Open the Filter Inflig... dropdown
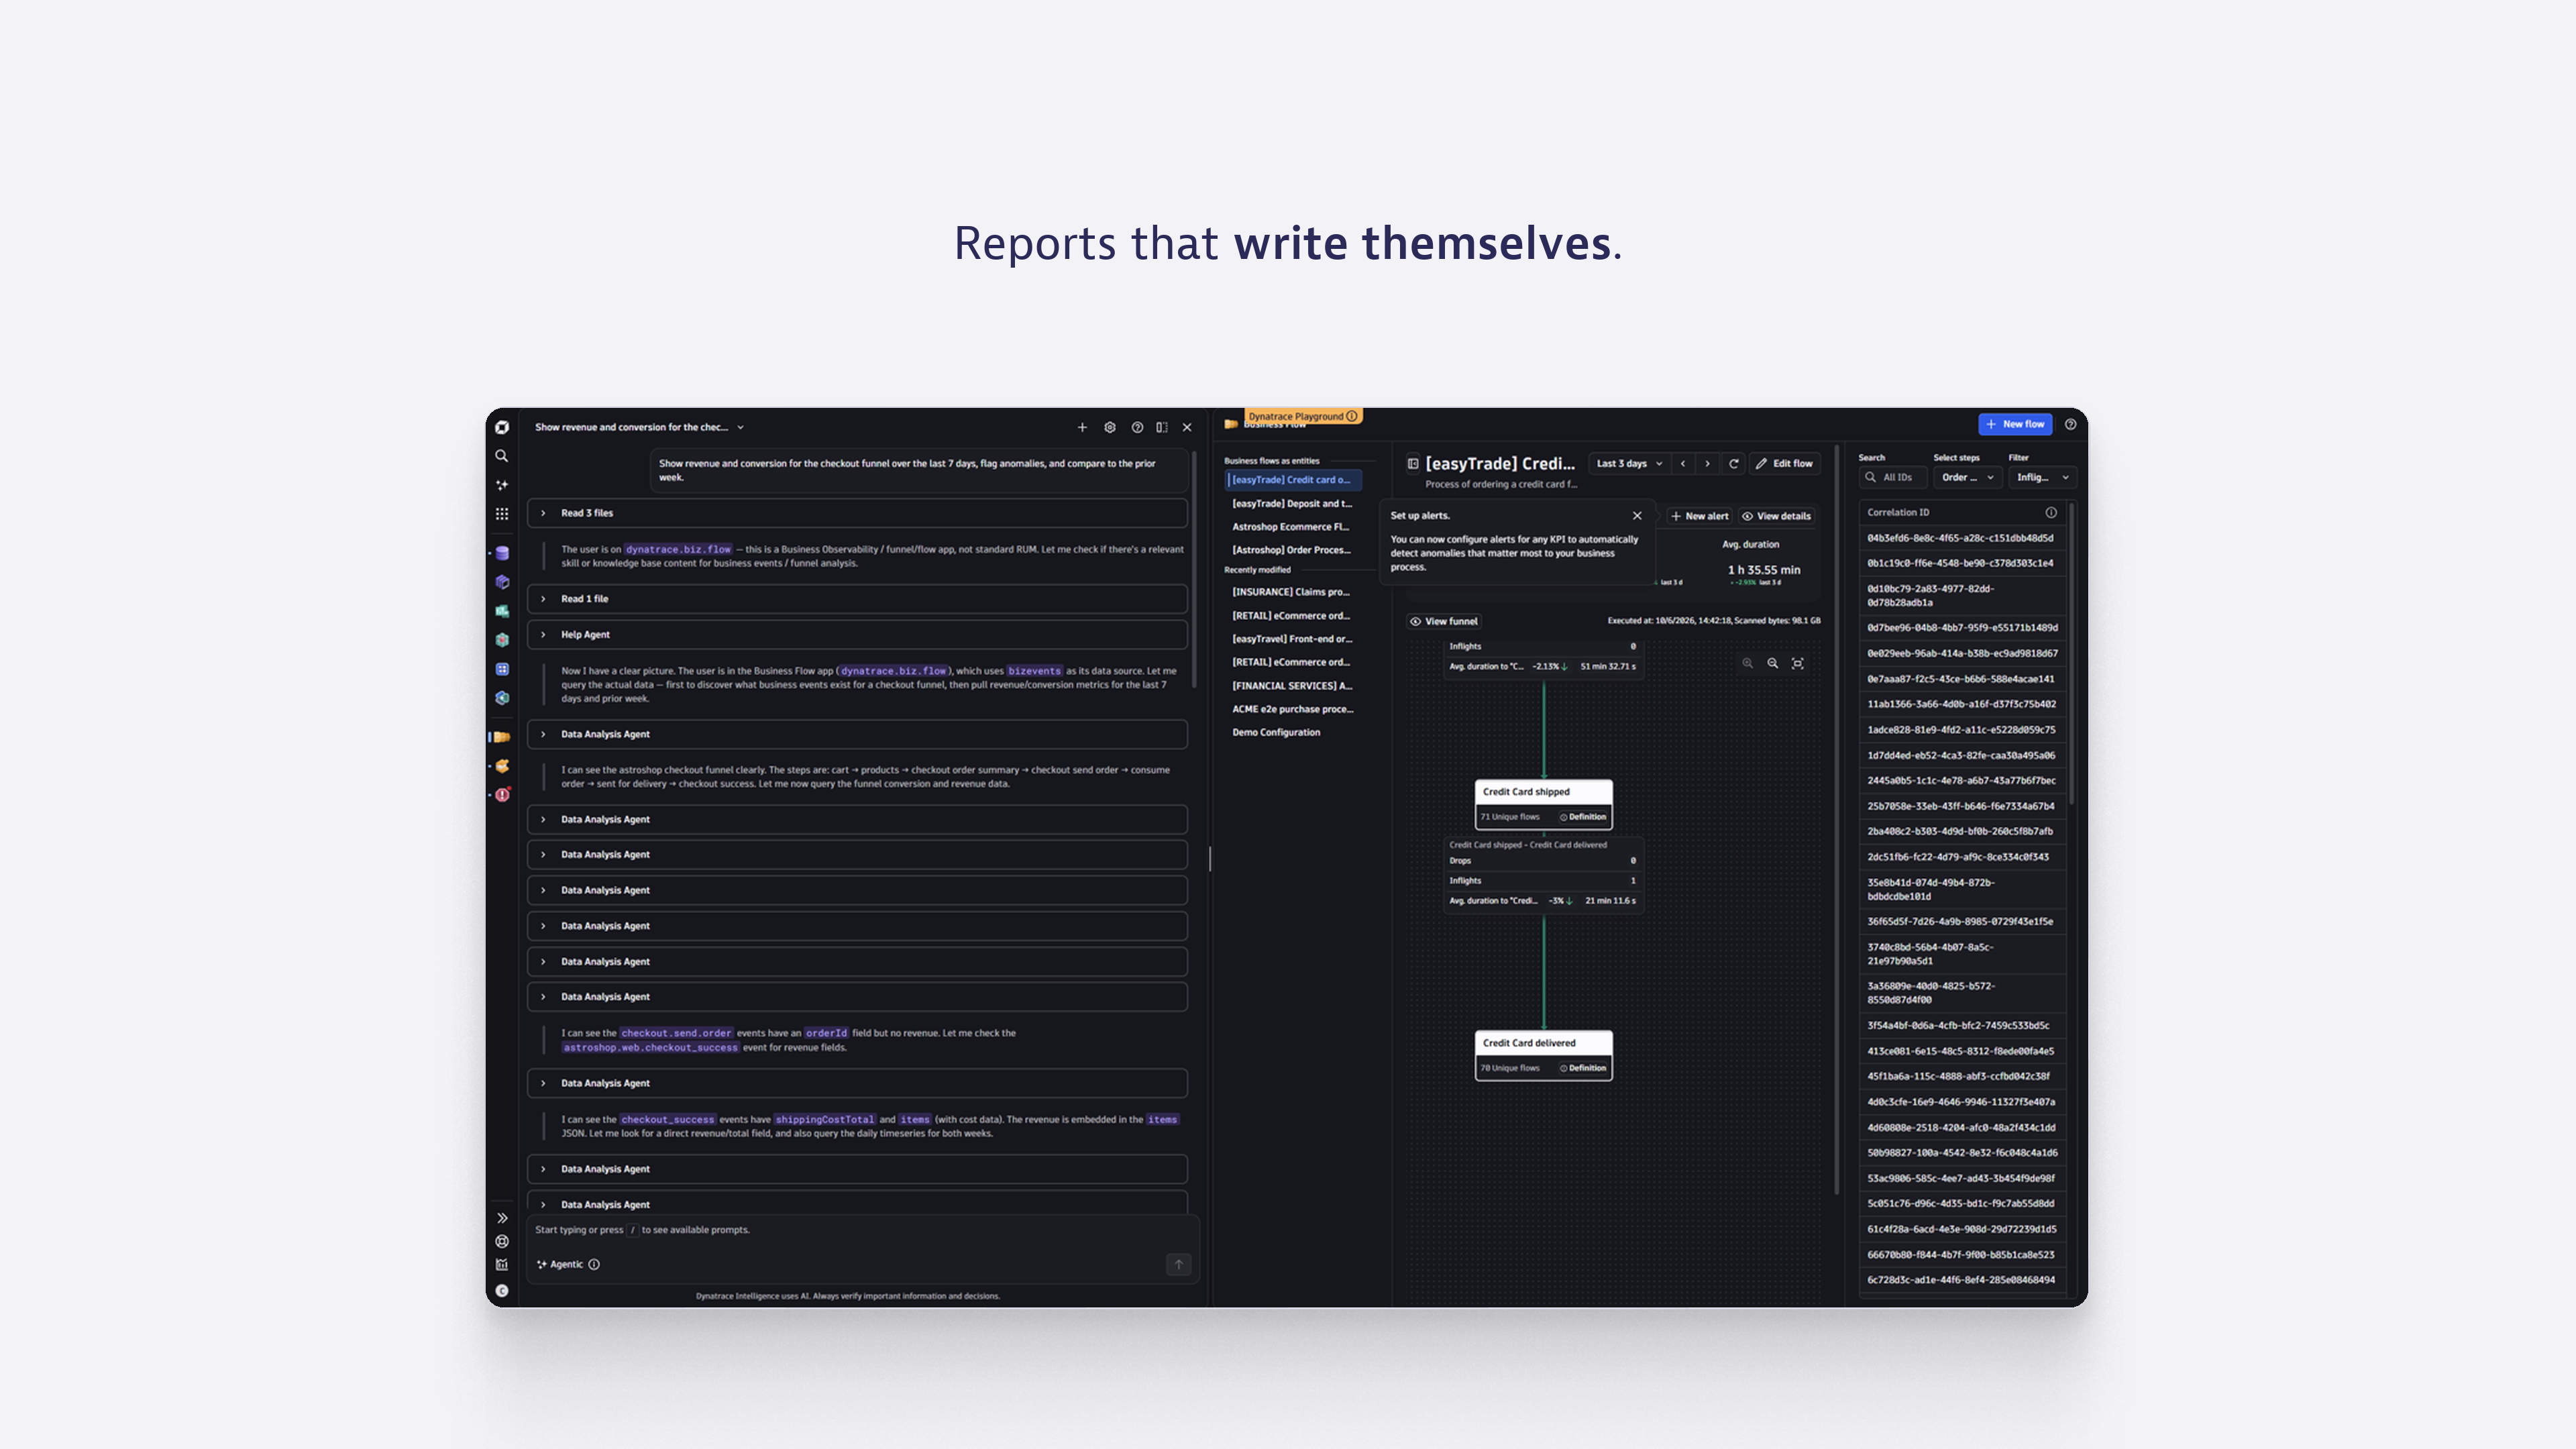 [x=2042, y=477]
